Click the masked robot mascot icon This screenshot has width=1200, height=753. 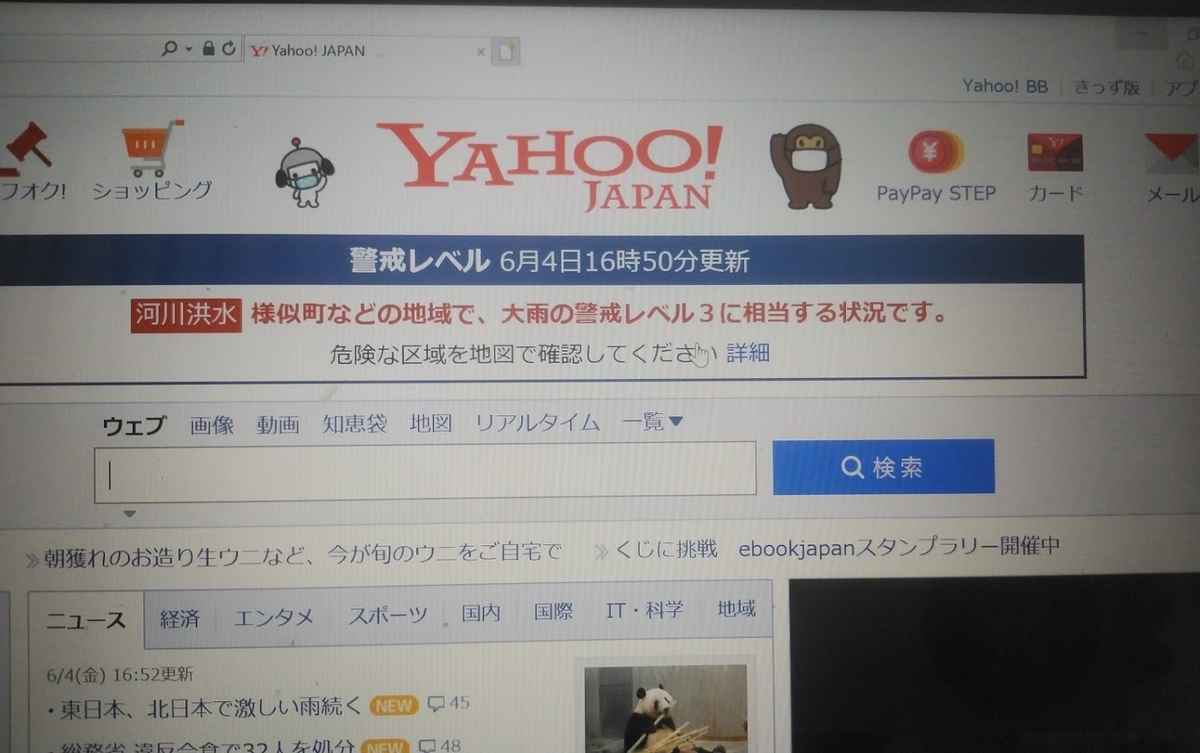coord(304,172)
